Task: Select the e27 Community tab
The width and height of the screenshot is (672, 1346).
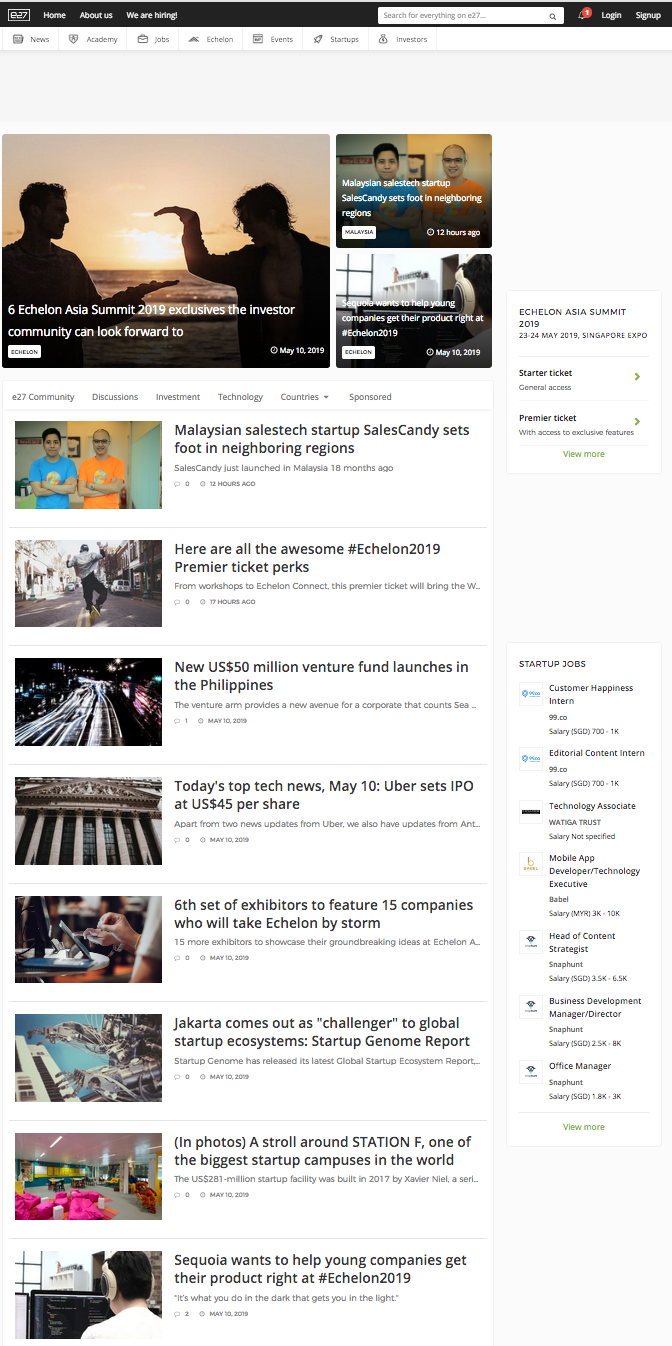Action: pyautogui.click(x=43, y=397)
